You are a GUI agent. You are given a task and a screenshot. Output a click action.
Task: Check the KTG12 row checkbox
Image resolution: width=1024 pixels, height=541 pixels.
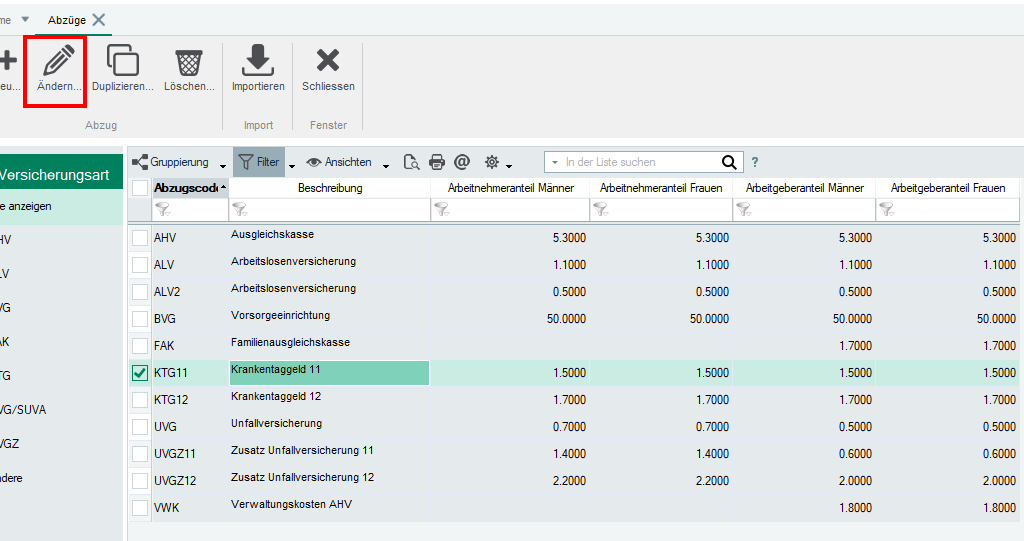click(140, 399)
